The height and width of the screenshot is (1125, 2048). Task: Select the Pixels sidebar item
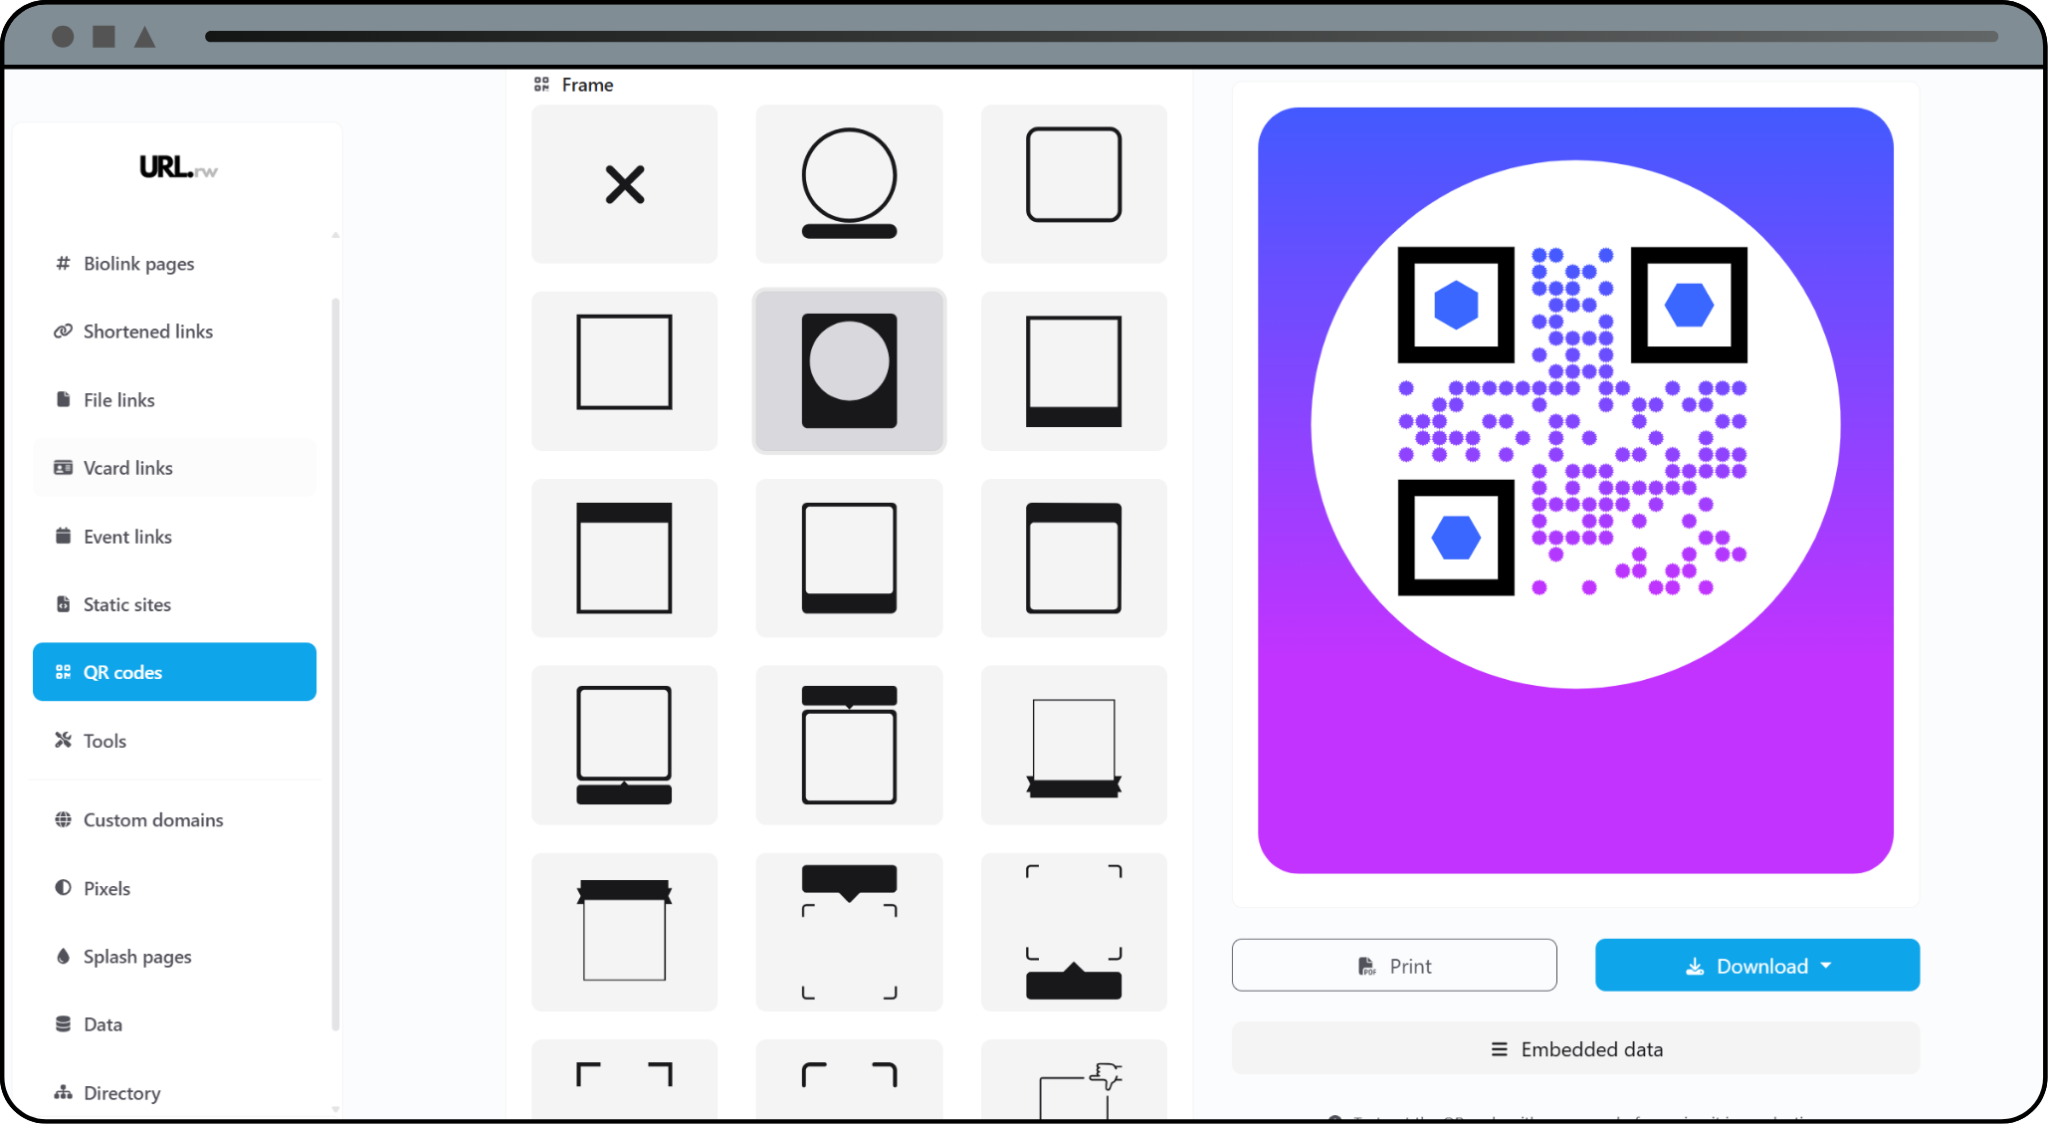click(x=106, y=888)
